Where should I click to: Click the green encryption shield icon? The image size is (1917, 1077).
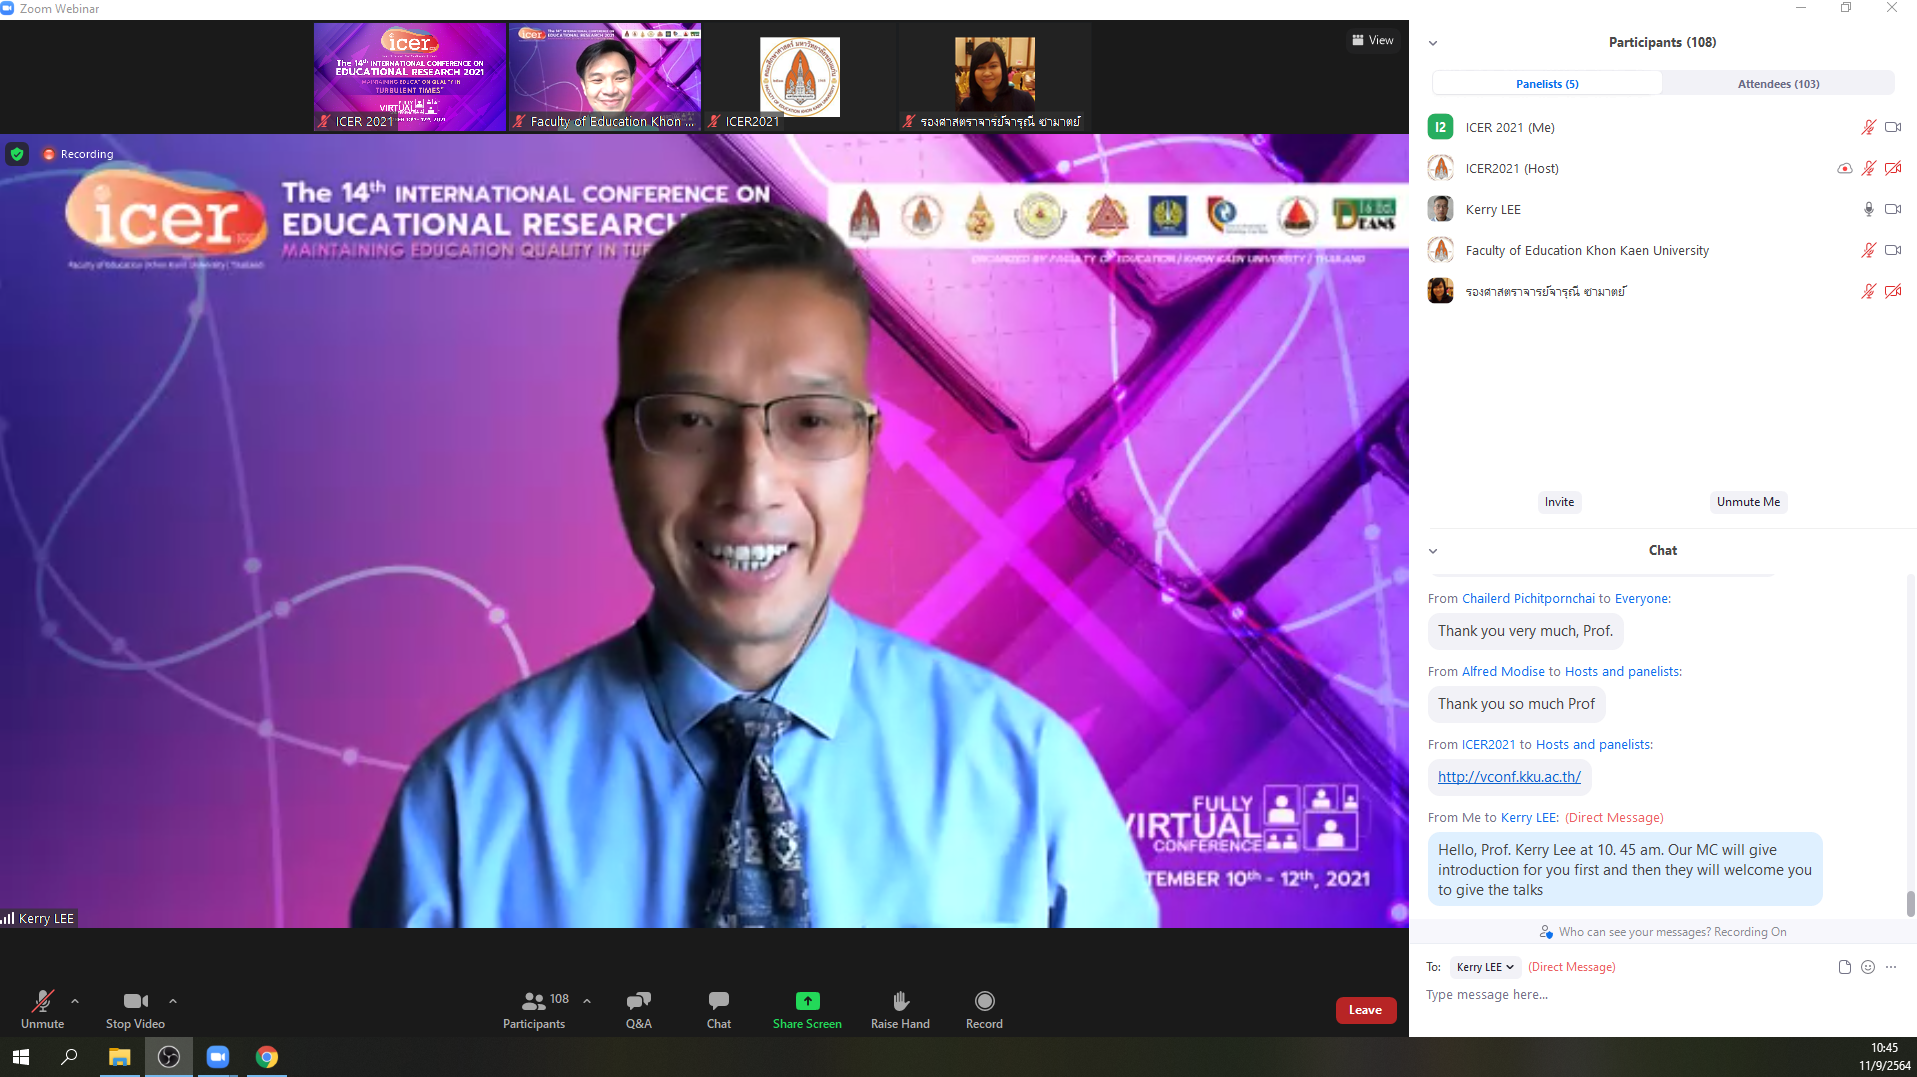click(17, 154)
